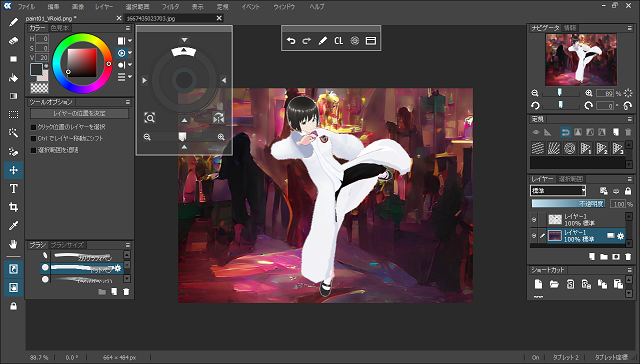Select the Eyedropper tool
This screenshot has height=364, width=640.
(x=13, y=226)
